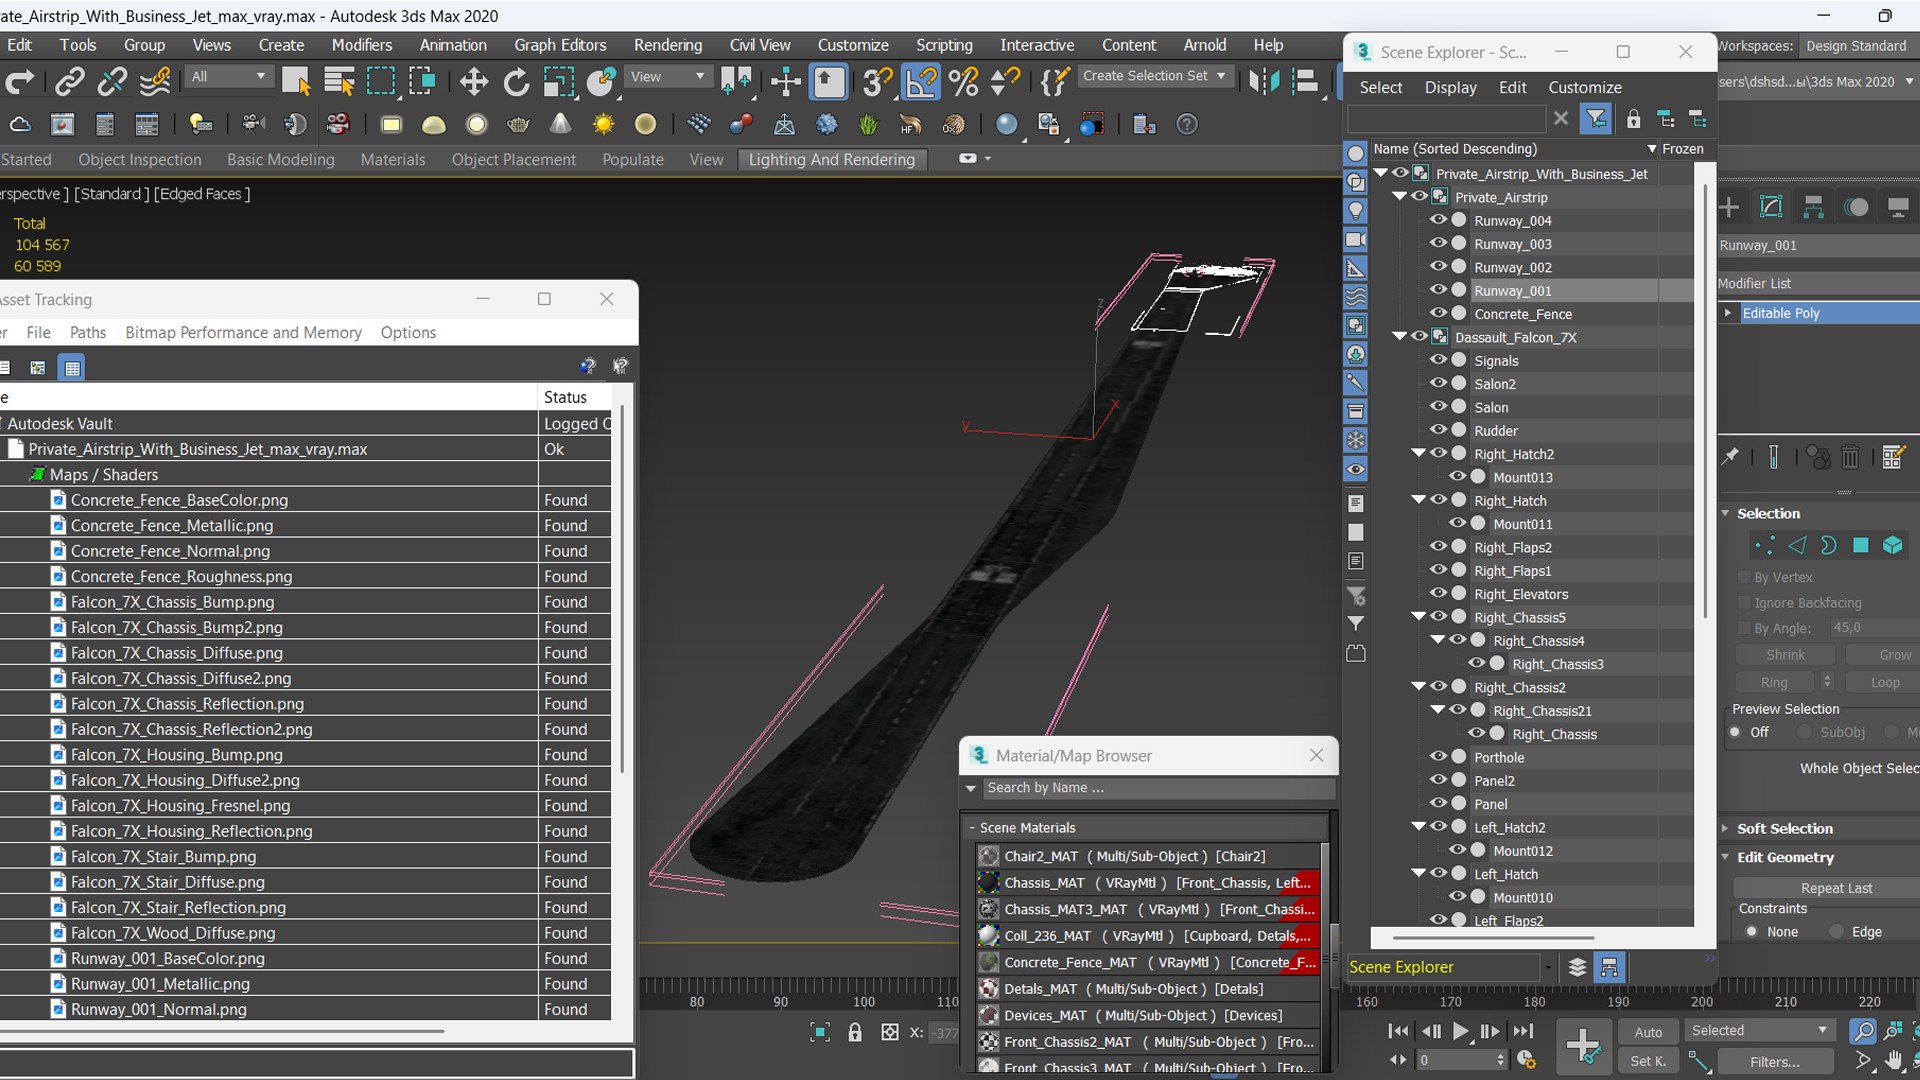Click the Shrink selection button
This screenshot has width=1920, height=1080.
1786,655
